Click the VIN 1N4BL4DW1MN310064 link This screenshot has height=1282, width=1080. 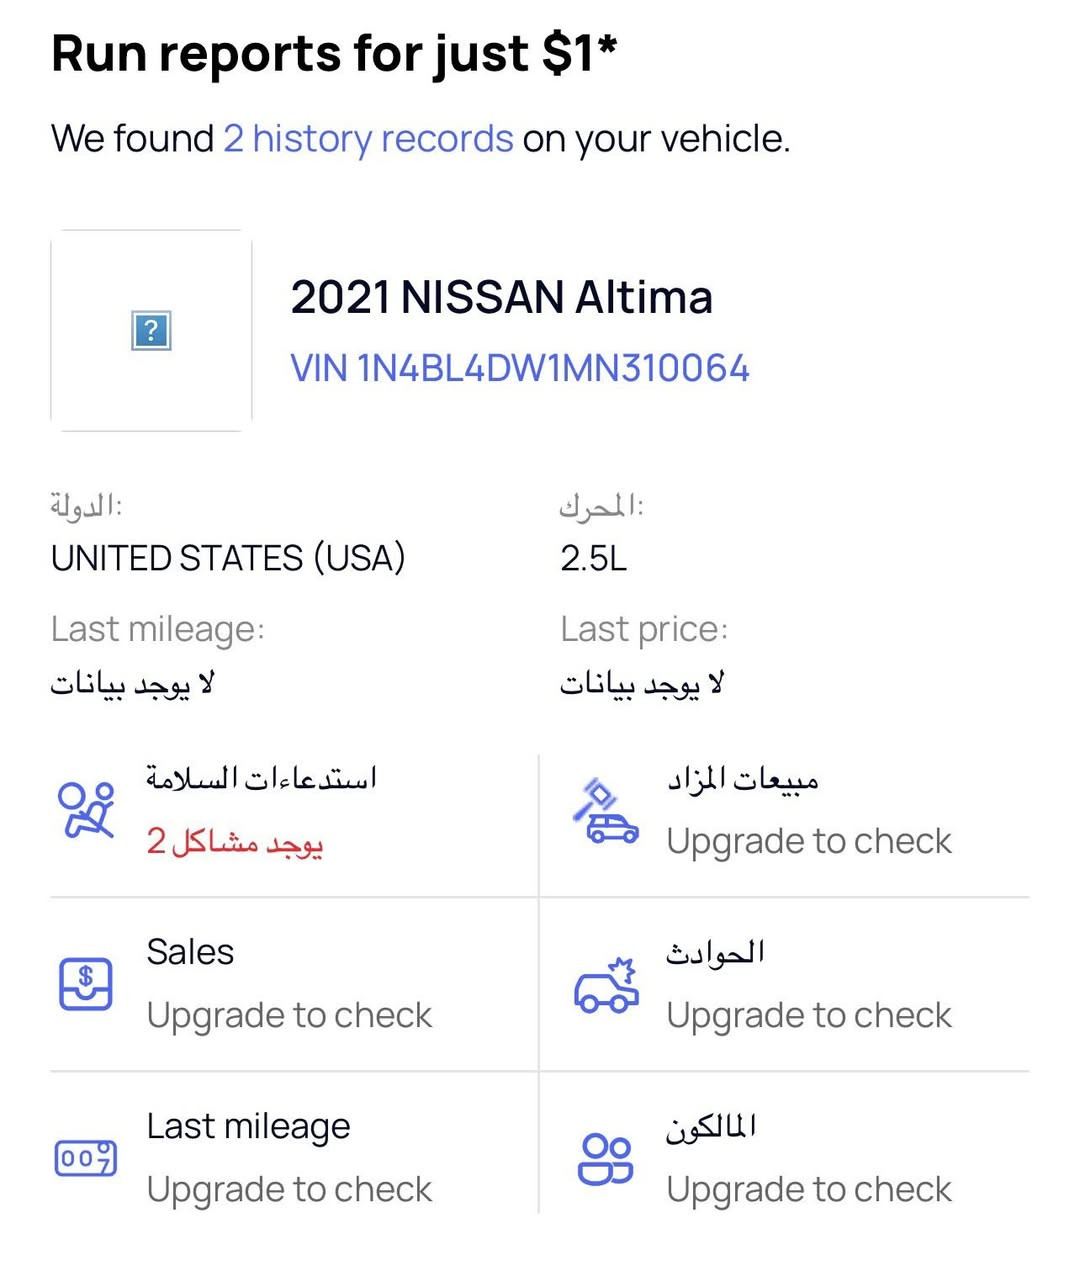(520, 368)
